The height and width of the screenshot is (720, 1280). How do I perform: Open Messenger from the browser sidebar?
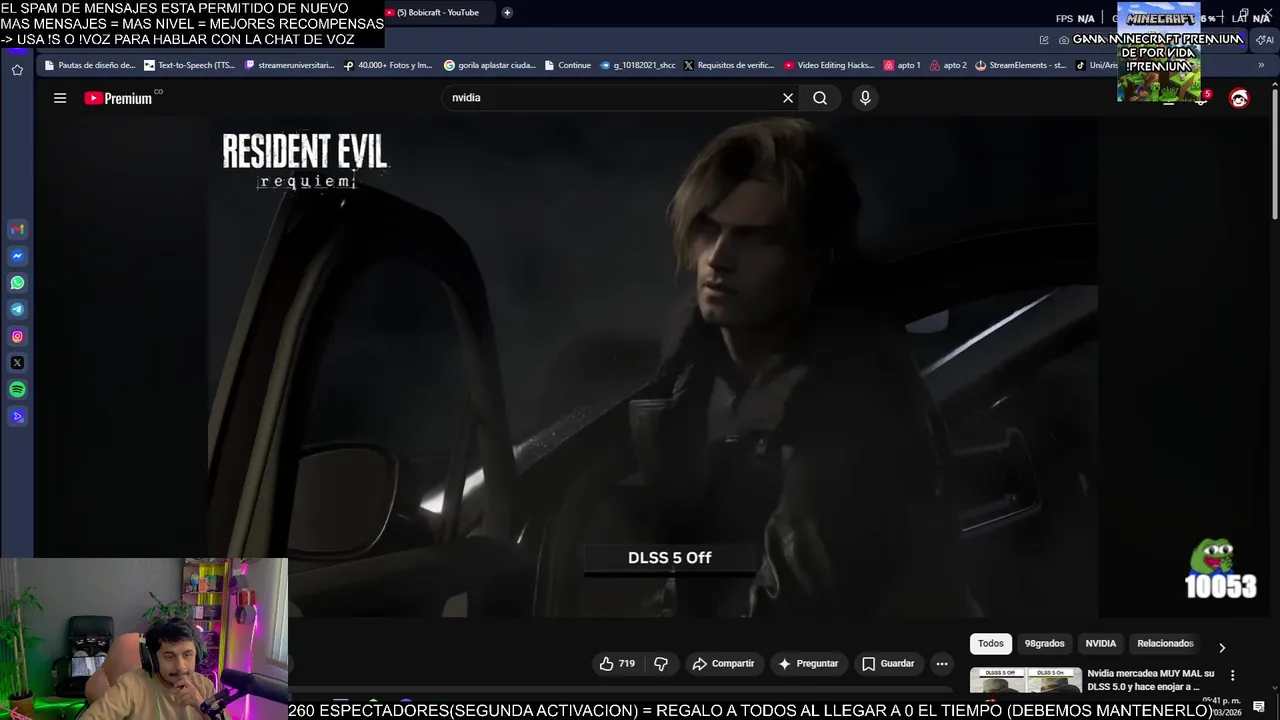pyautogui.click(x=17, y=256)
